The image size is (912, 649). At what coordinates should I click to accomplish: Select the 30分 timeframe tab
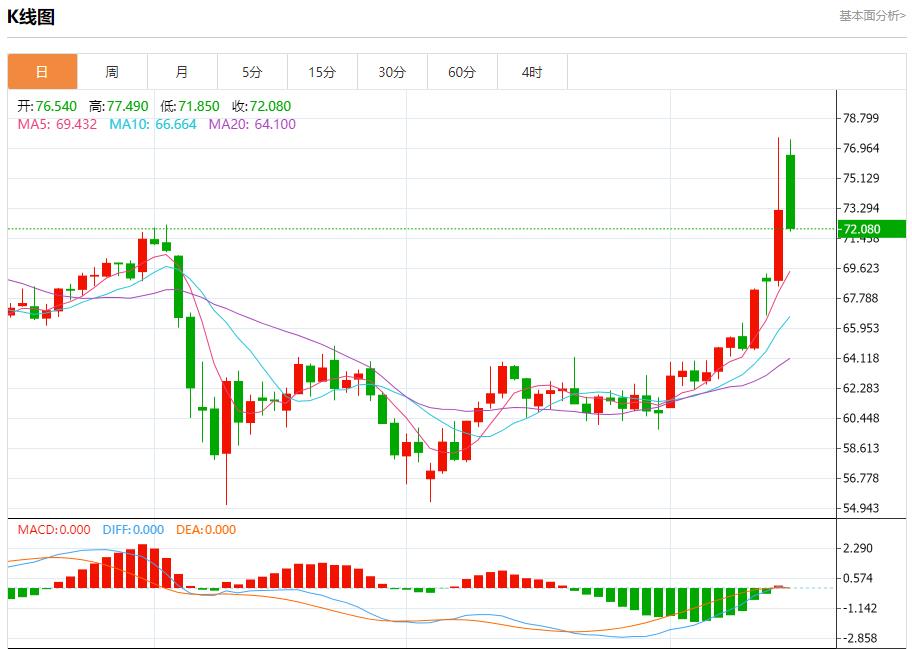[392, 72]
